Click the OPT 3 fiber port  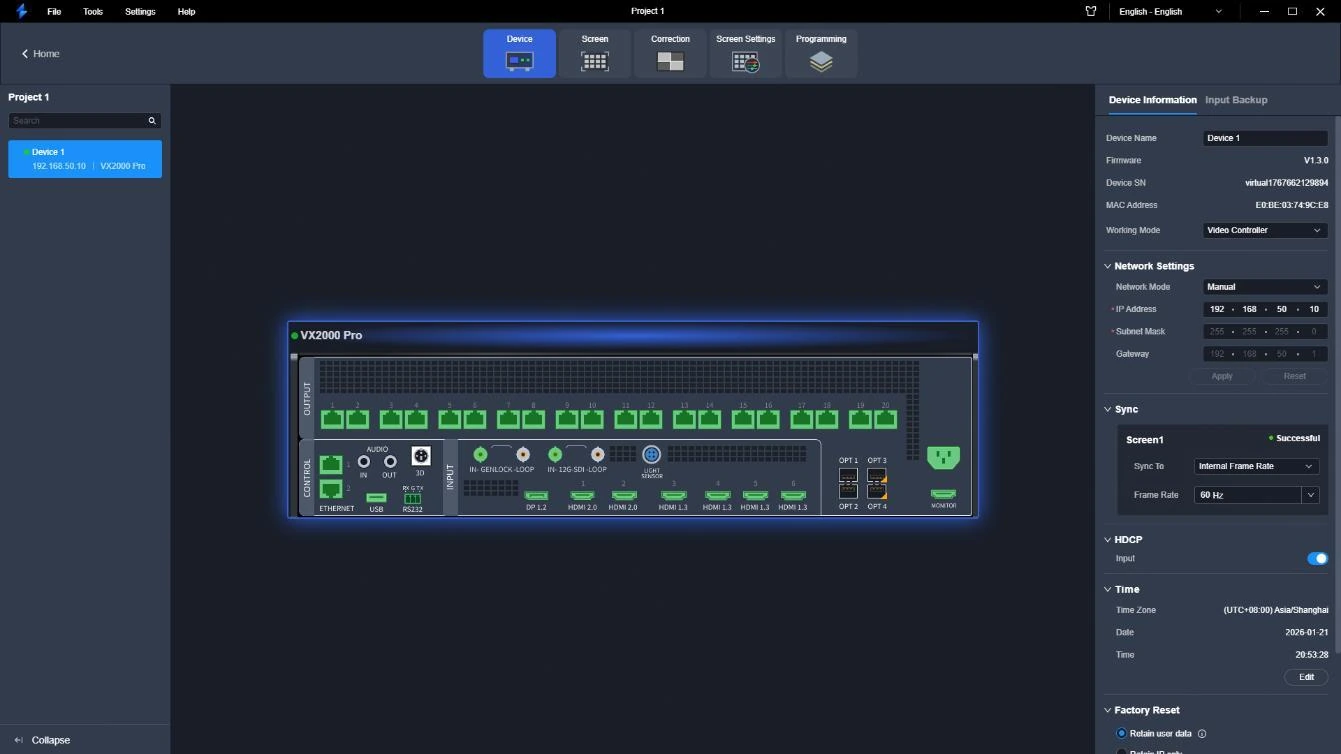[x=877, y=475]
